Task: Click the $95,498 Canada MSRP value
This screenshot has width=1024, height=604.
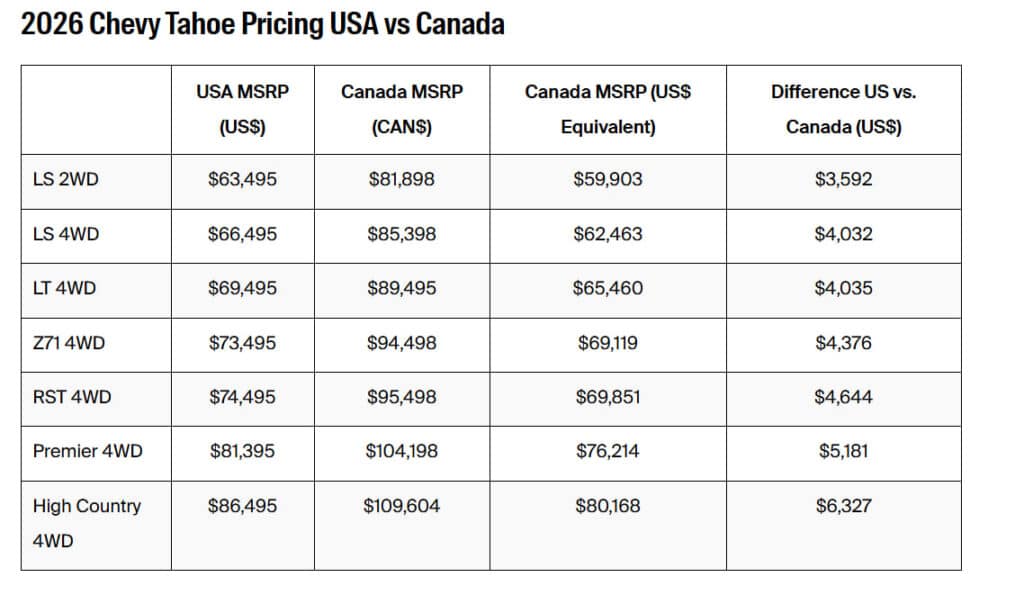Action: 402,397
